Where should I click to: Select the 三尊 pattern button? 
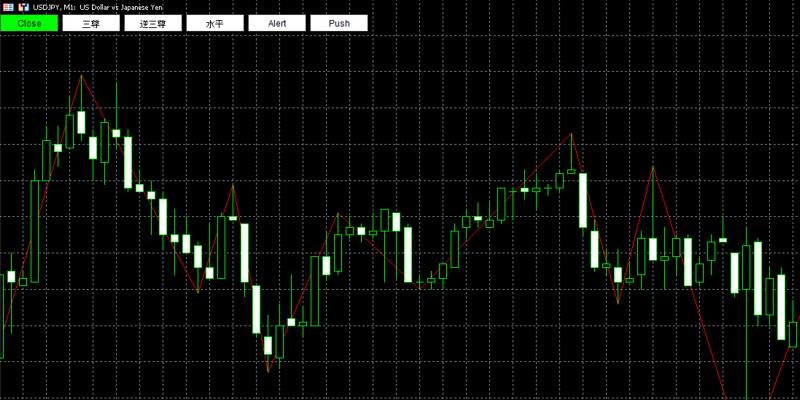pyautogui.click(x=91, y=23)
